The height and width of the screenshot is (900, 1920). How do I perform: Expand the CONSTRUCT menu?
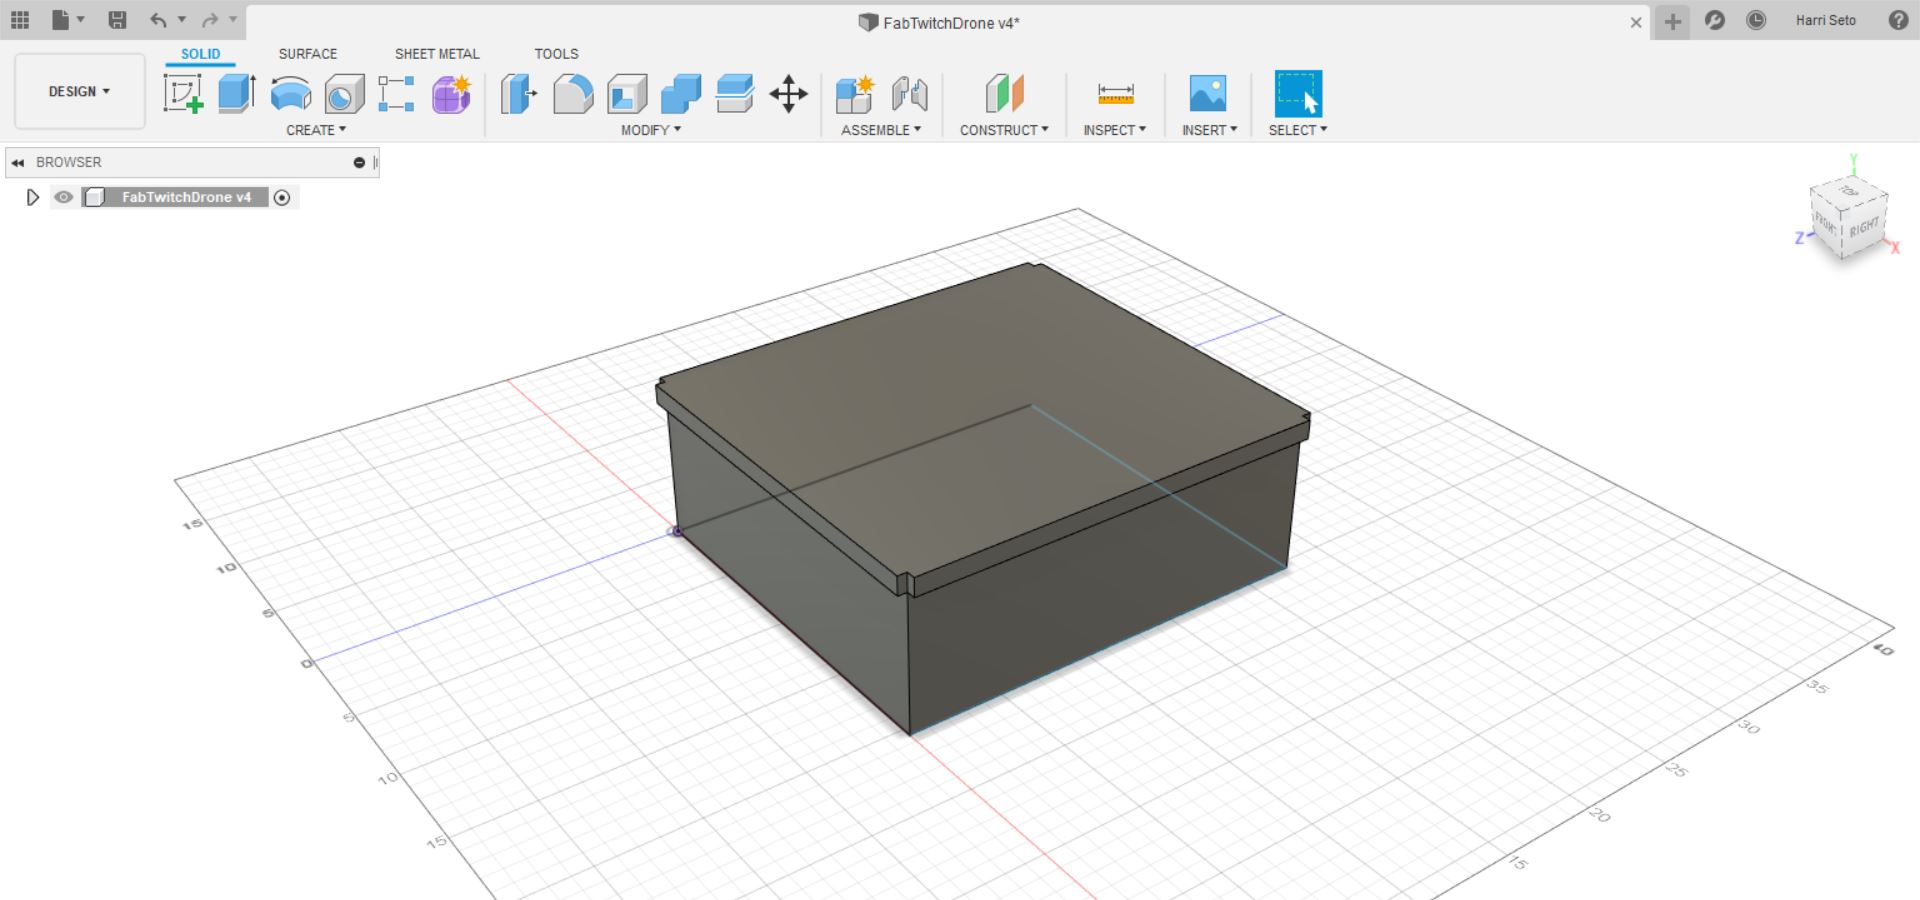[1004, 130]
